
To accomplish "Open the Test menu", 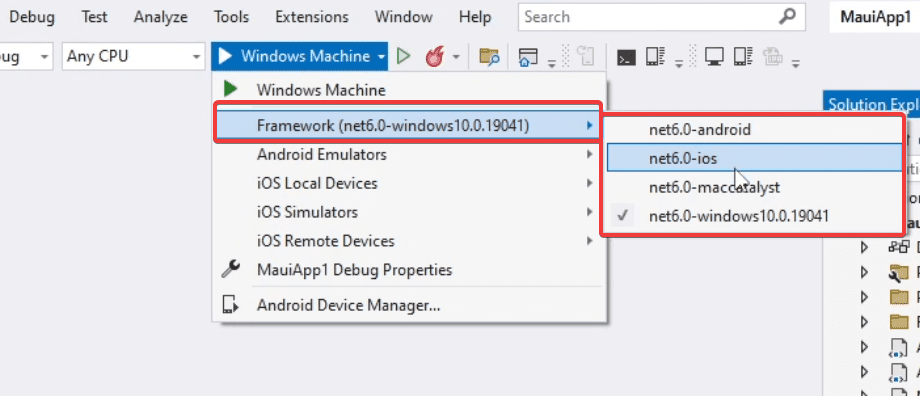I will (x=94, y=17).
